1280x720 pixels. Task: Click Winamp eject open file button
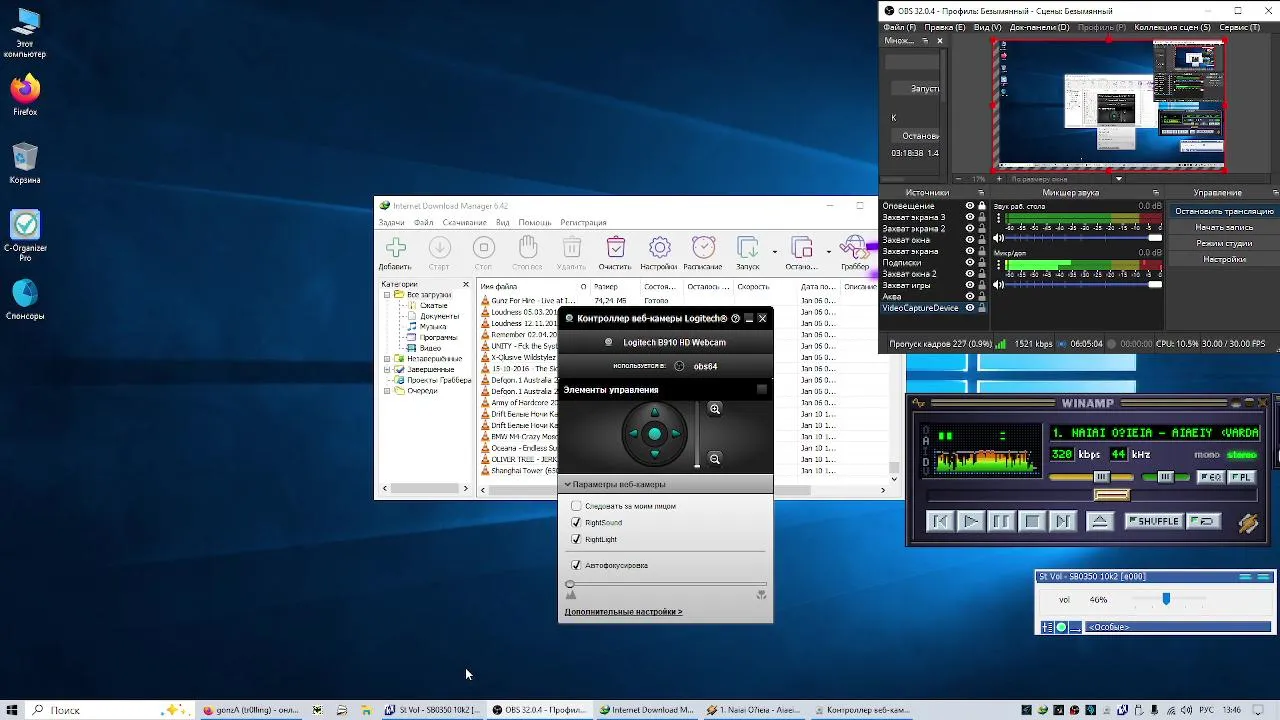(1100, 521)
